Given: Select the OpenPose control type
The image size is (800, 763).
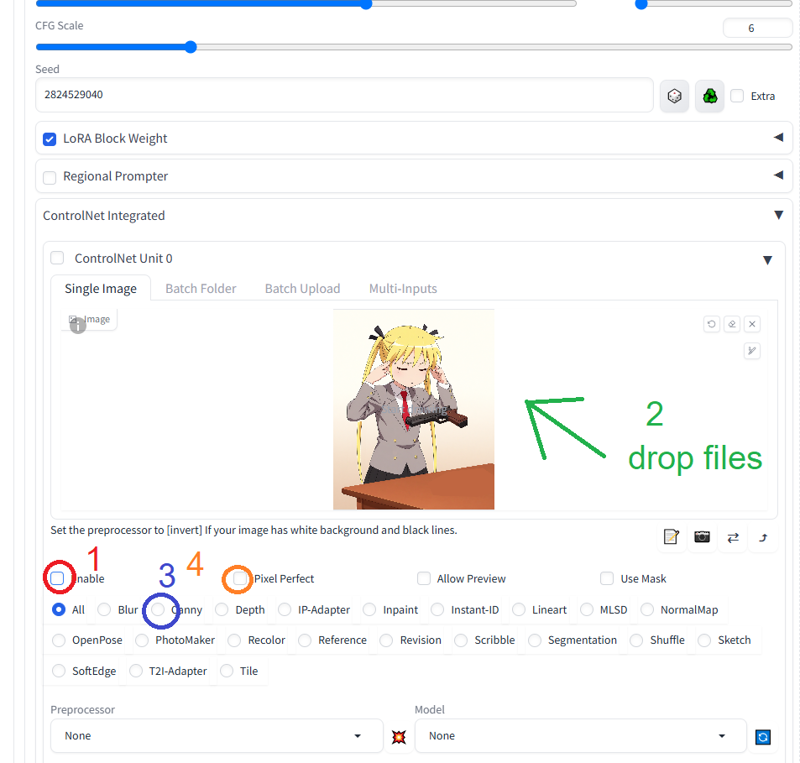Looking at the screenshot, I should pyautogui.click(x=59, y=640).
